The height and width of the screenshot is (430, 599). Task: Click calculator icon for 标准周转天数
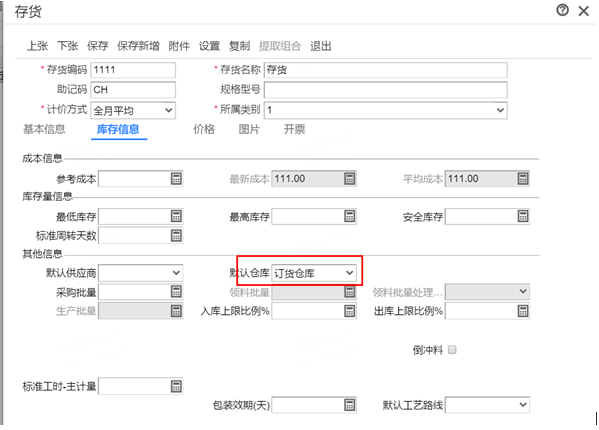[176, 235]
